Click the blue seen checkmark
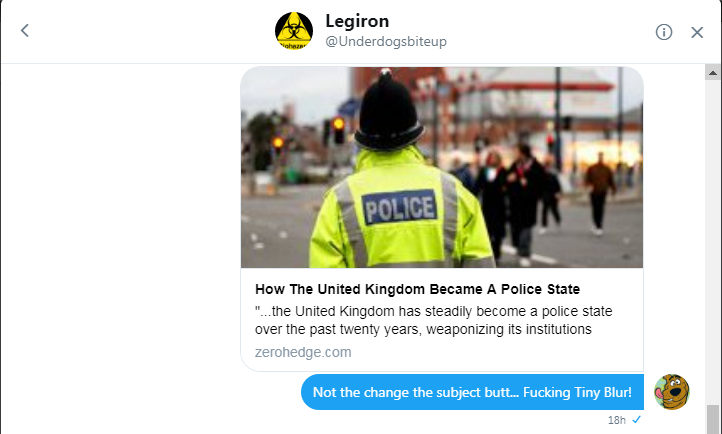 (637, 420)
